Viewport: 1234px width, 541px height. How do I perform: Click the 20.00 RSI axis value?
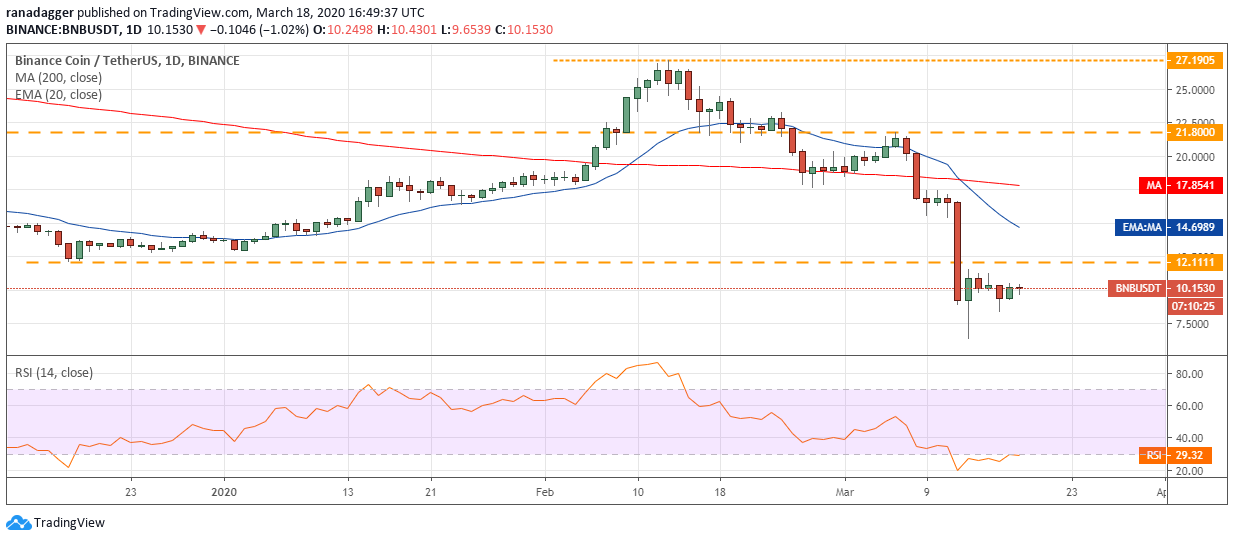tap(1189, 471)
